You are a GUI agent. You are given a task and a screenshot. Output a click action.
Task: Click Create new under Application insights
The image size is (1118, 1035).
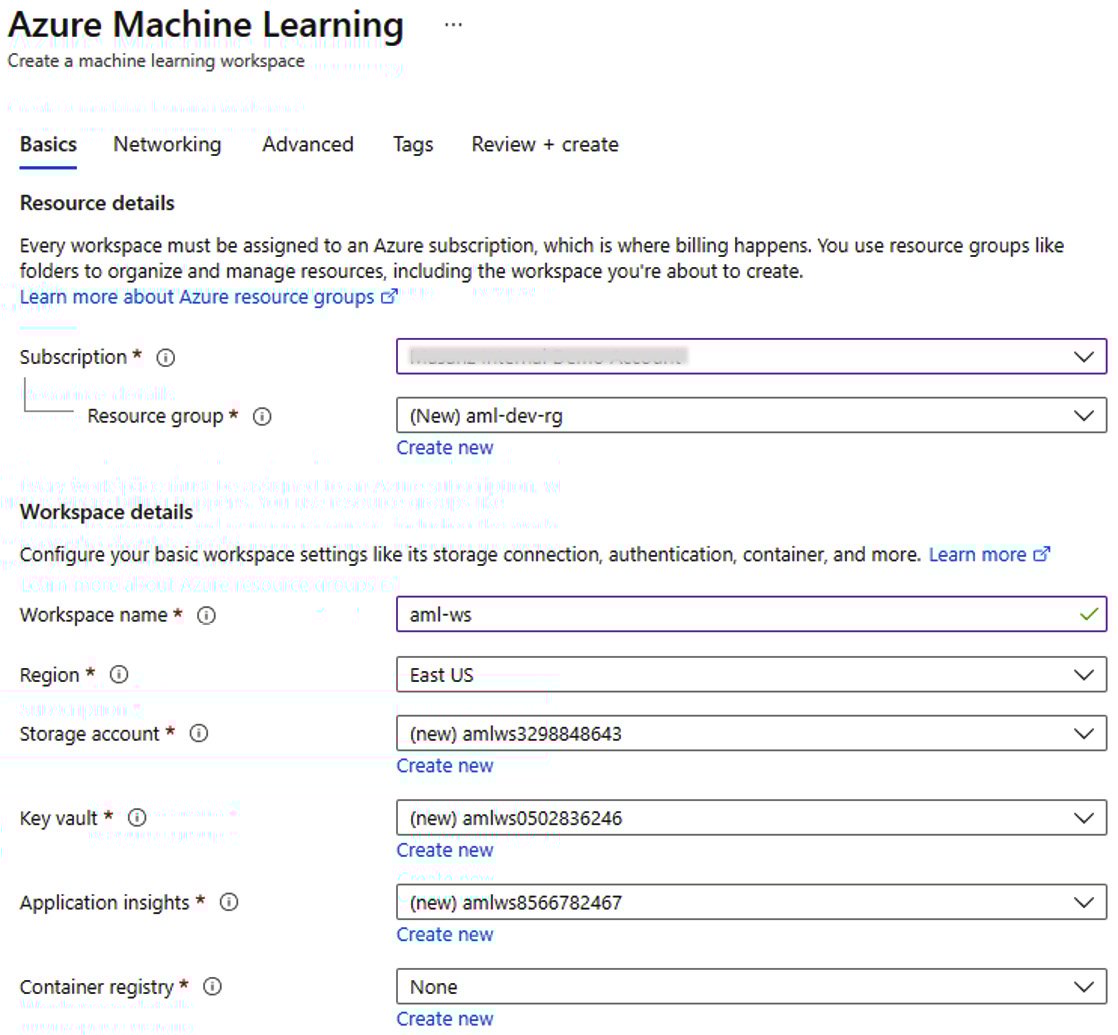[445, 934]
